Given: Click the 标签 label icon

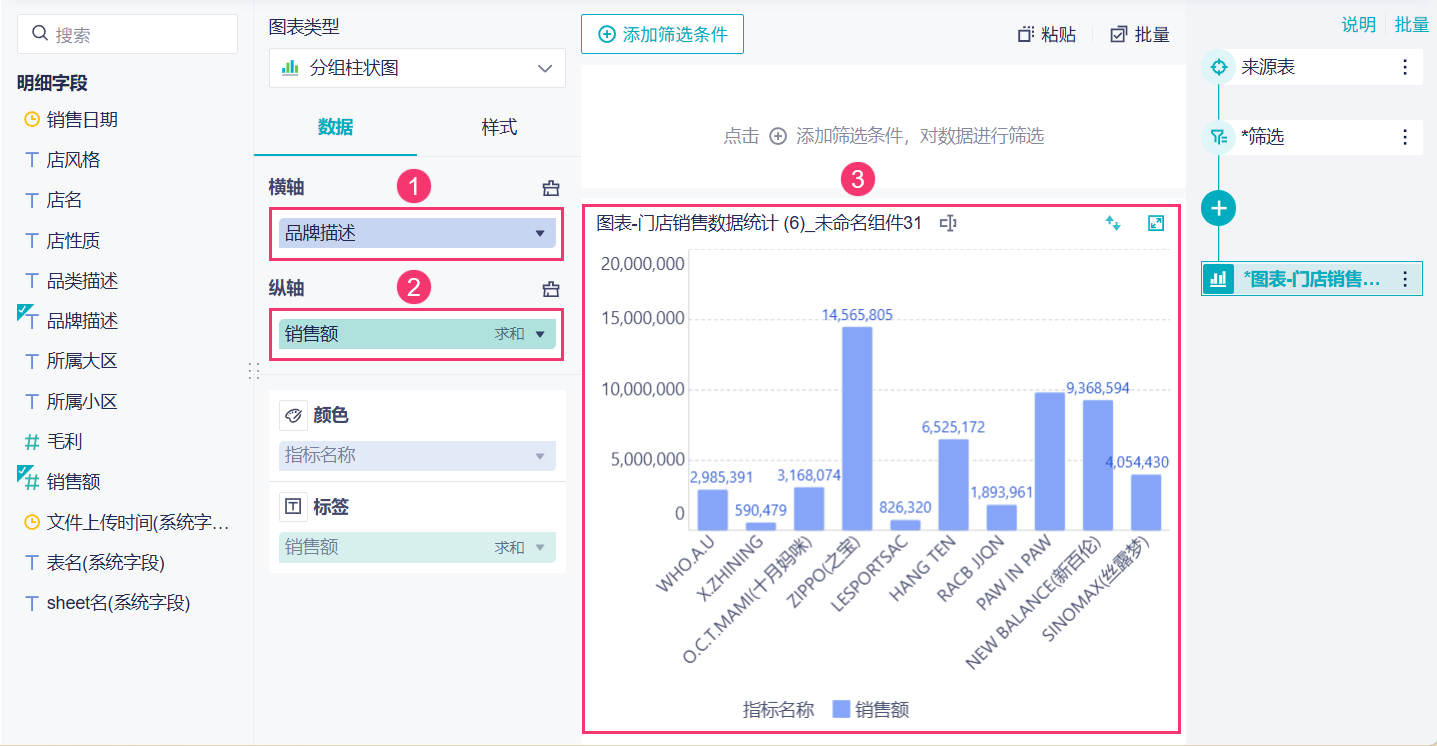Looking at the screenshot, I should click(293, 507).
